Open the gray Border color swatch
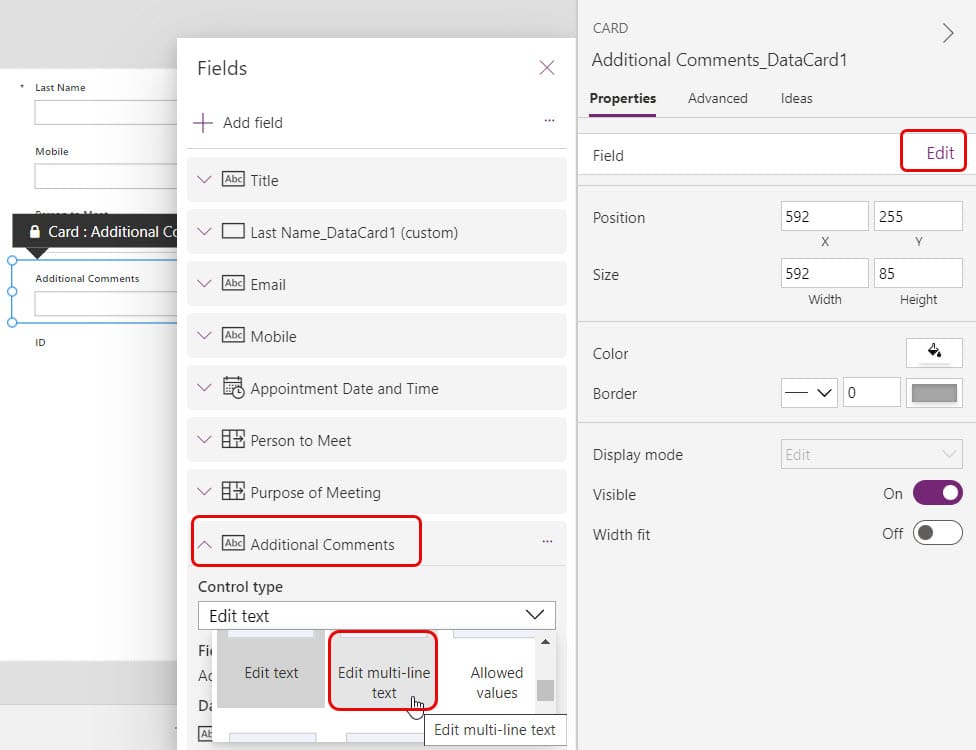This screenshot has width=976, height=750. (934, 393)
